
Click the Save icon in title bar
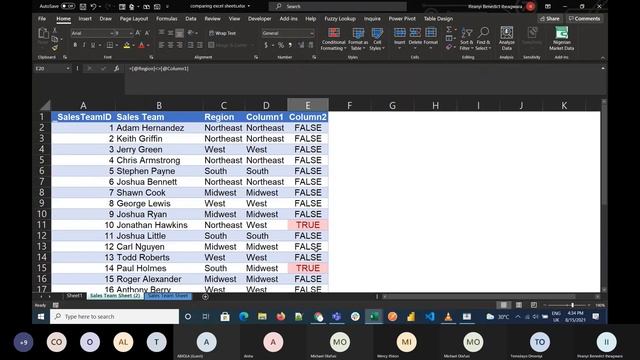pos(83,7)
